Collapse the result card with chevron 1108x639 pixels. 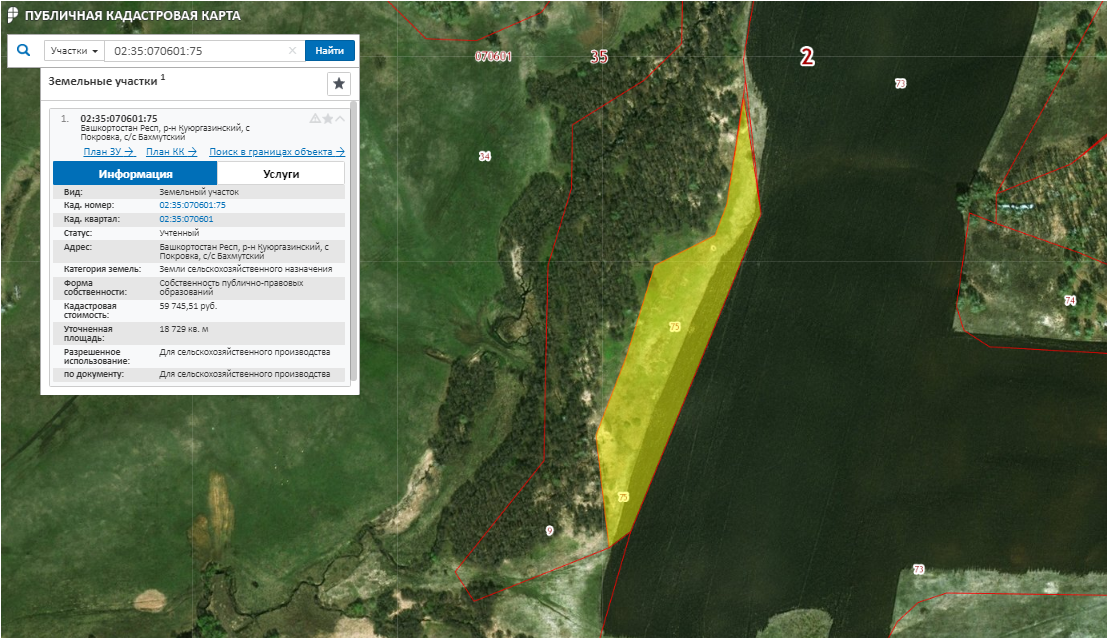click(340, 118)
